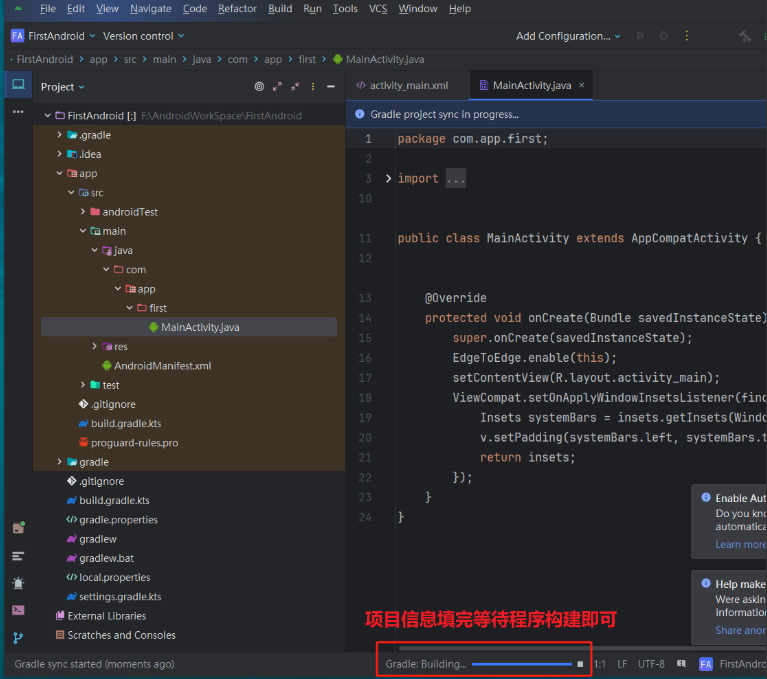This screenshot has height=679, width=767.
Task: Open Add Configuration dropdown
Action: point(568,36)
